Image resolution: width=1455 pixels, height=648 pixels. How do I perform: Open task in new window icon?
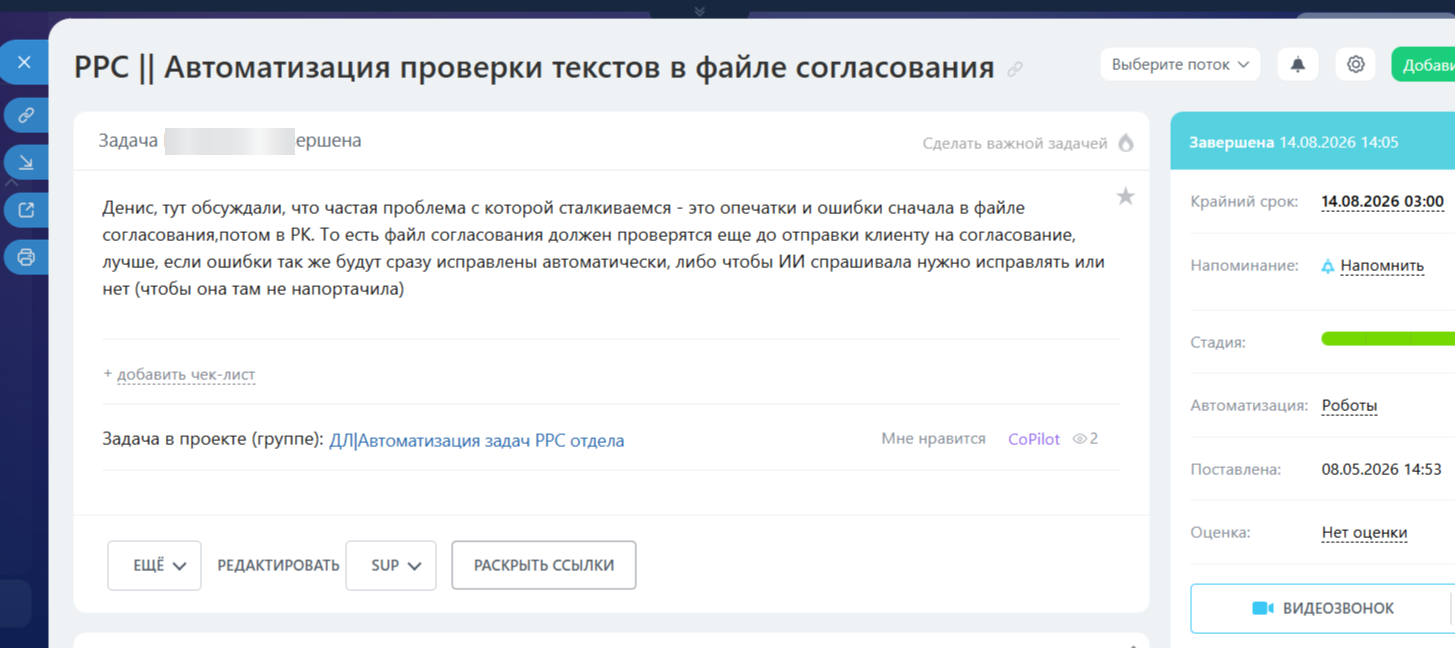26,210
